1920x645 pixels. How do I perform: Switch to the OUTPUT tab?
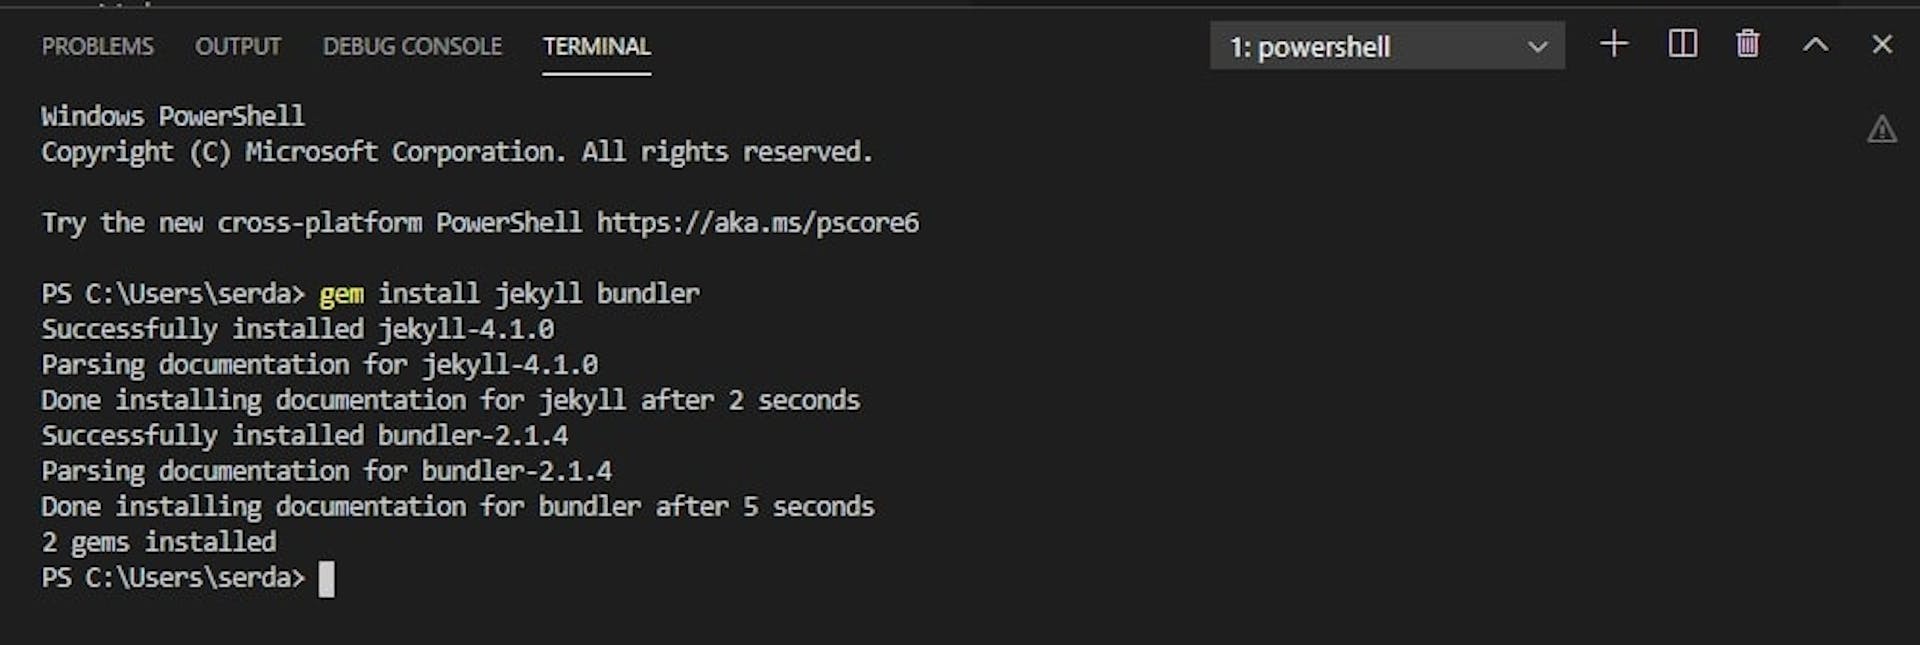tap(238, 47)
